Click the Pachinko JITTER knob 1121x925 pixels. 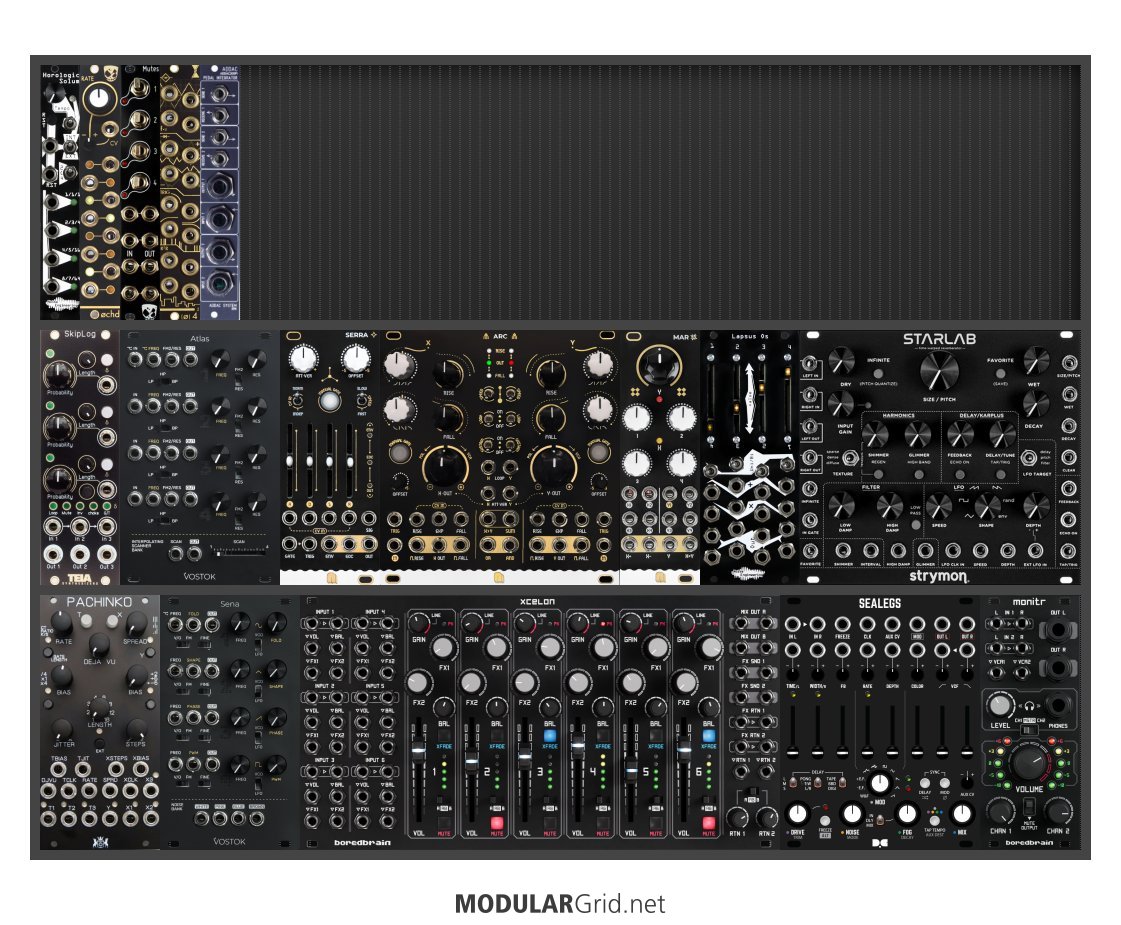(63, 729)
